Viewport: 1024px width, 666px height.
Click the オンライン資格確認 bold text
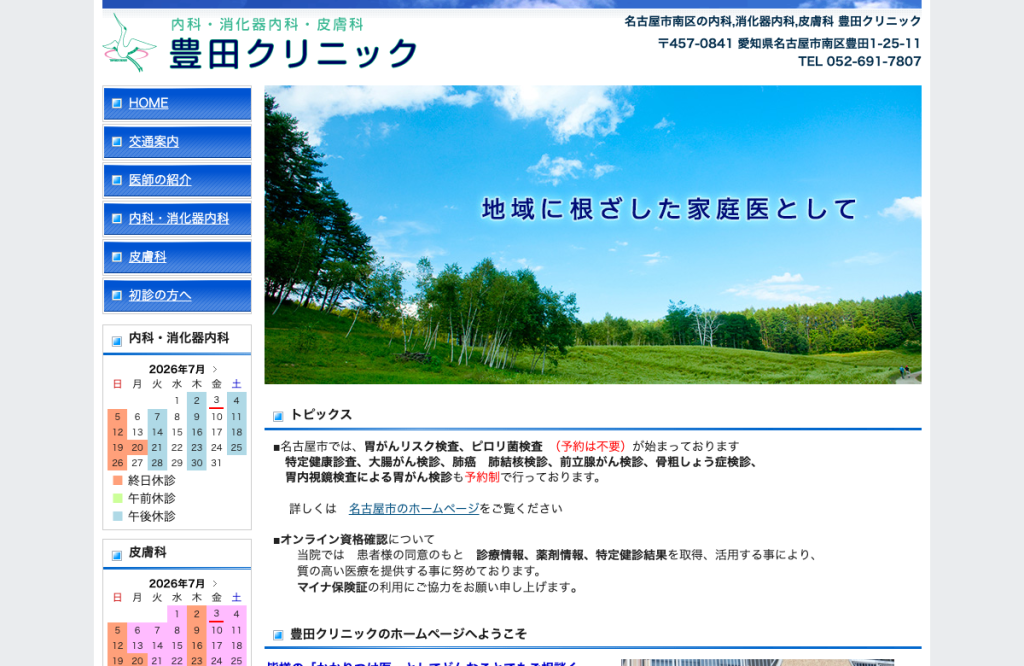tap(334, 540)
